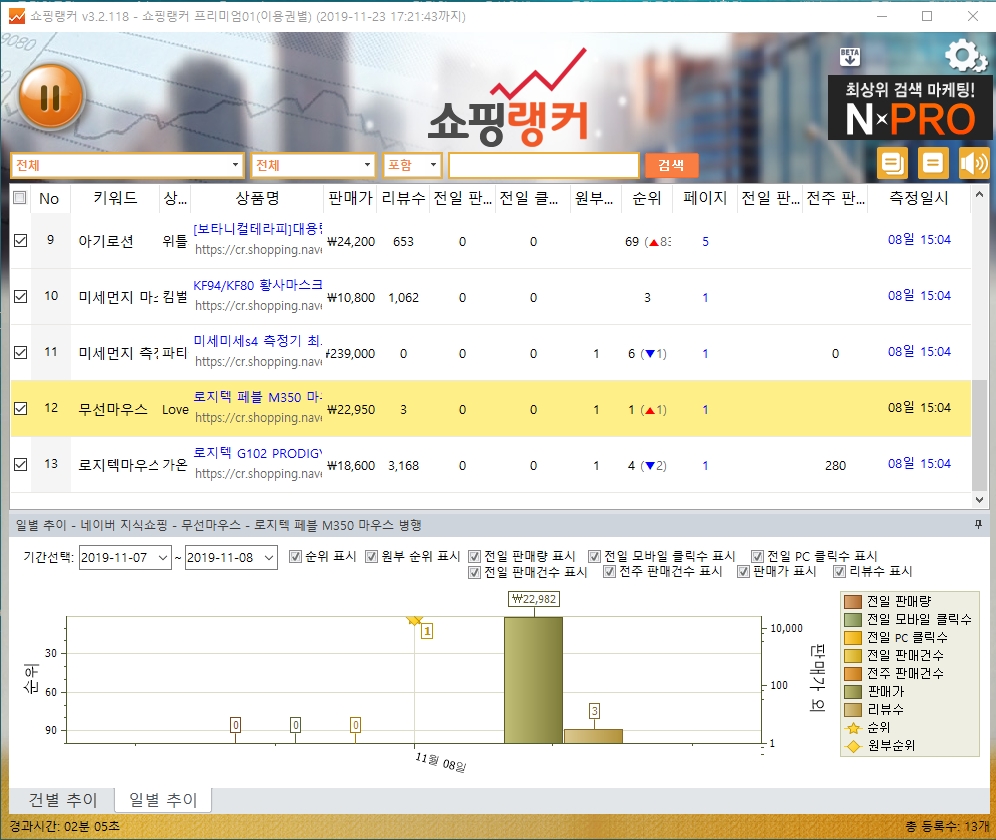
Task: Uncheck row 12 무선마우스 checkbox
Action: coord(20,408)
